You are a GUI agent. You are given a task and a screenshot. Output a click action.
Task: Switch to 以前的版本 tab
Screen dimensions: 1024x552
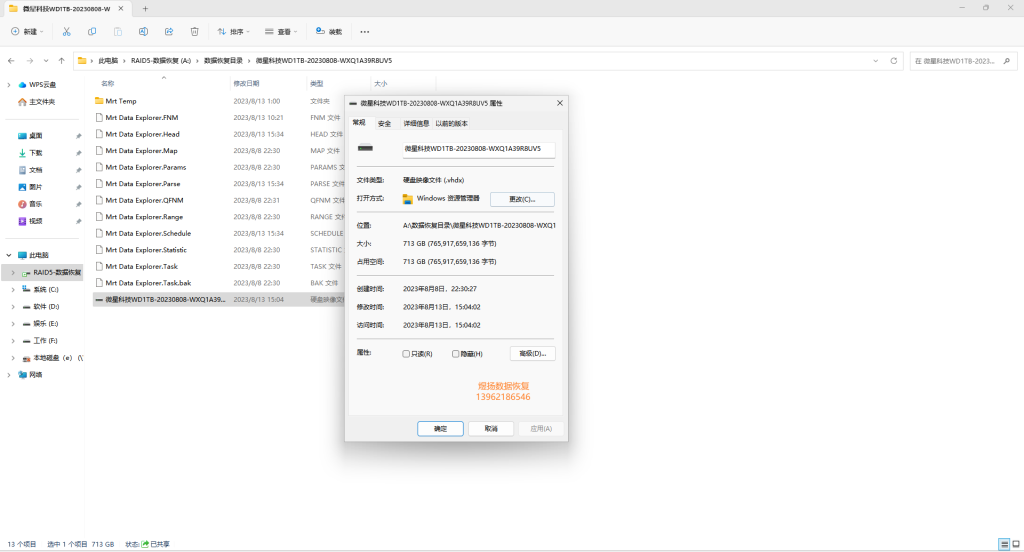(x=451, y=123)
